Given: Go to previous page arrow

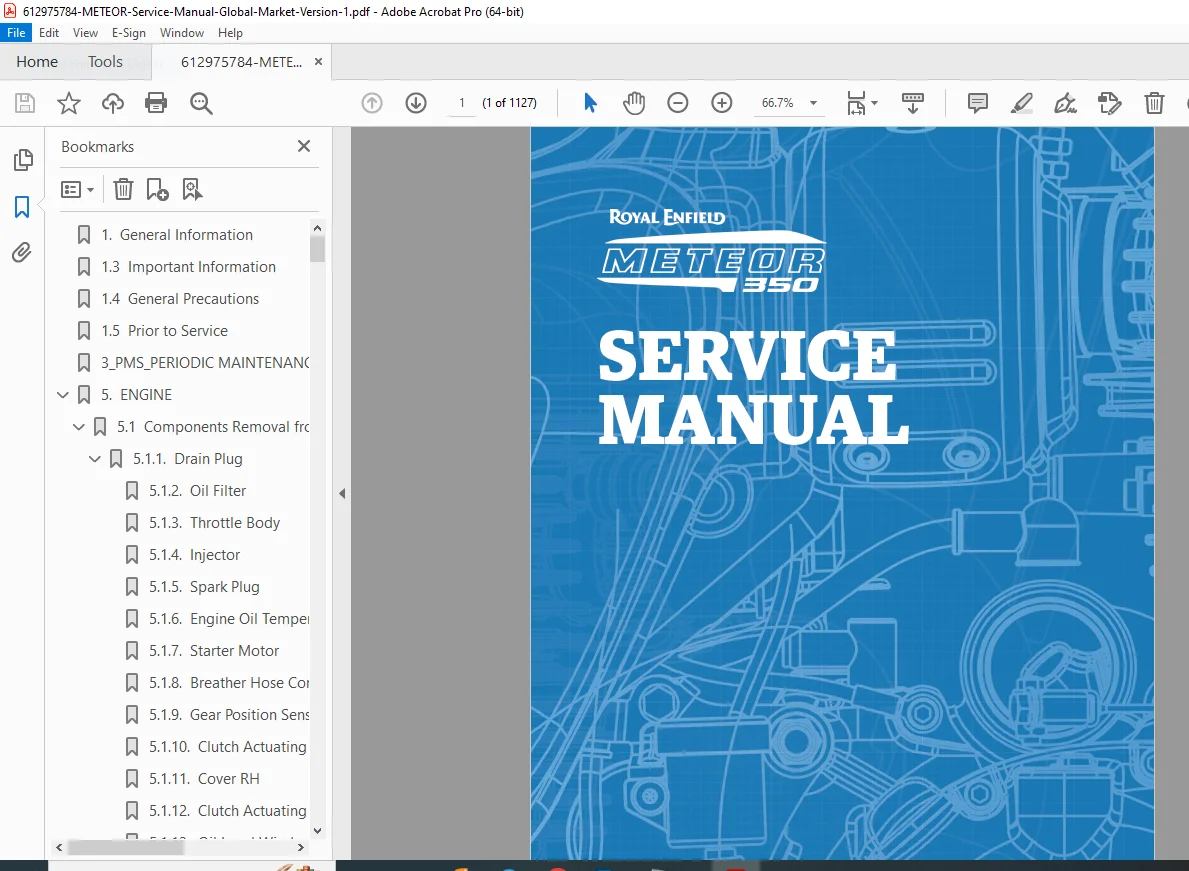Looking at the screenshot, I should [372, 103].
